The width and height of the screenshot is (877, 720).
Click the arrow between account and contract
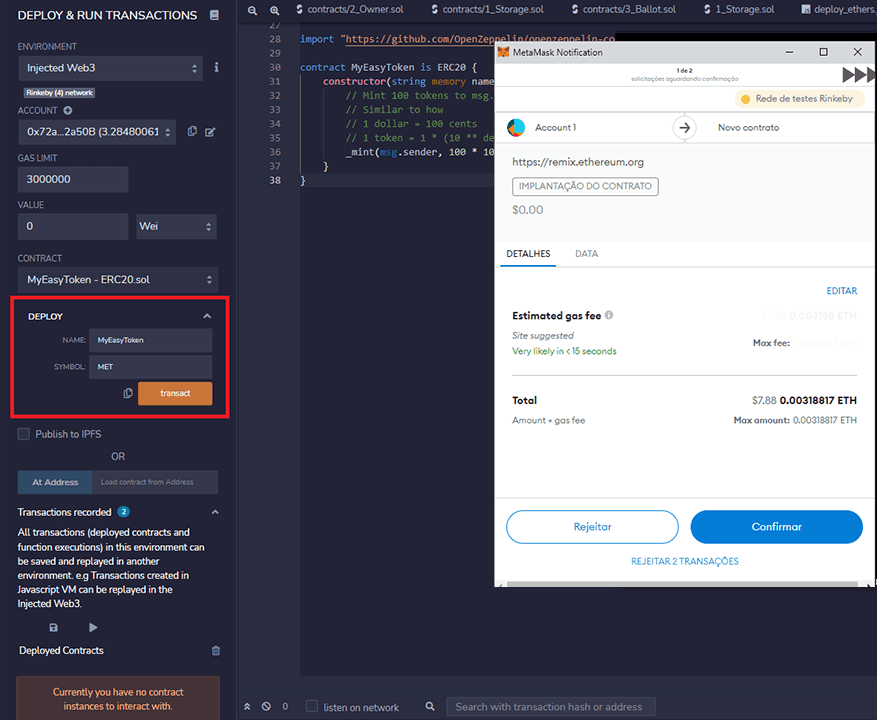(x=685, y=128)
